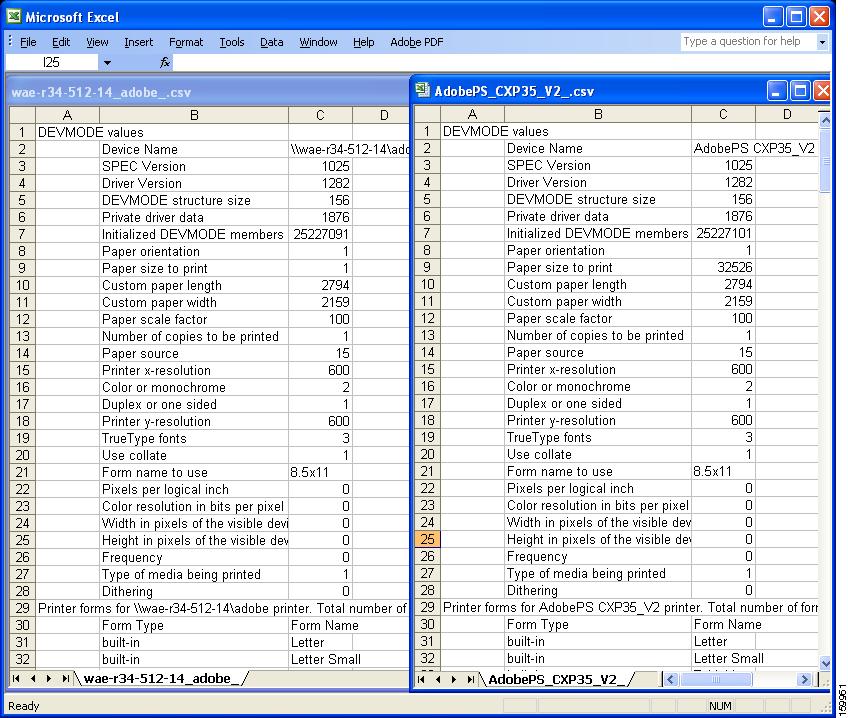Screen dimensions: 848x718
Task: Open the View menu
Action: pyautogui.click(x=97, y=42)
